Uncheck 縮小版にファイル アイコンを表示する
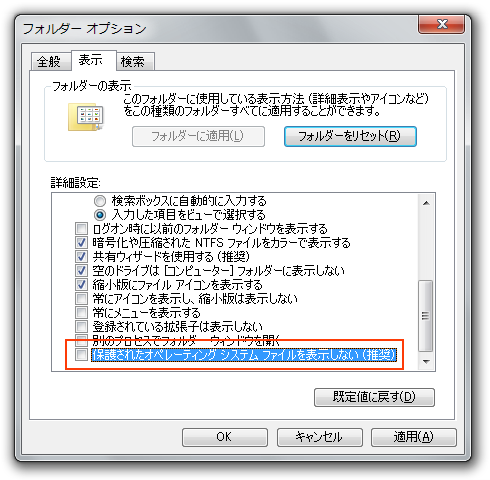This screenshot has height=480, width=490. [x=81, y=285]
